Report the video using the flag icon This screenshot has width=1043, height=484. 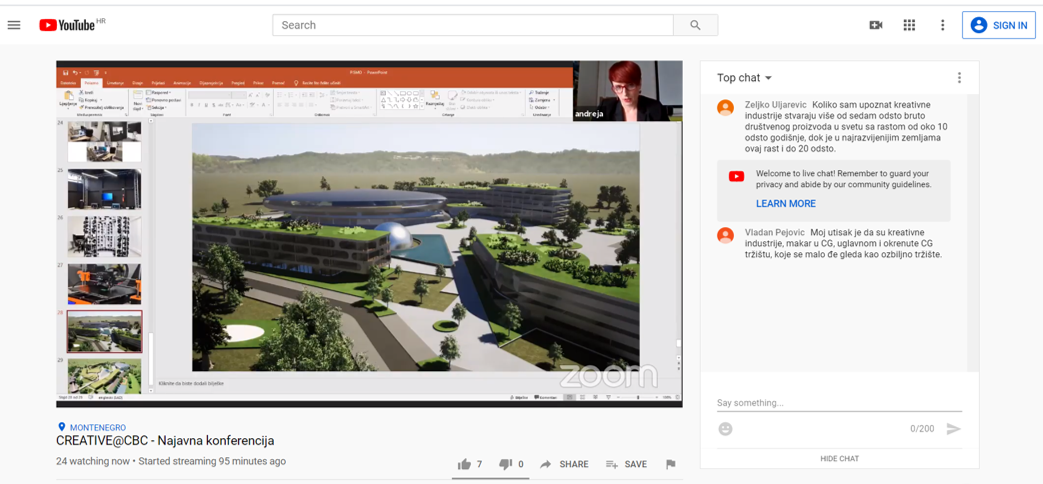671,464
